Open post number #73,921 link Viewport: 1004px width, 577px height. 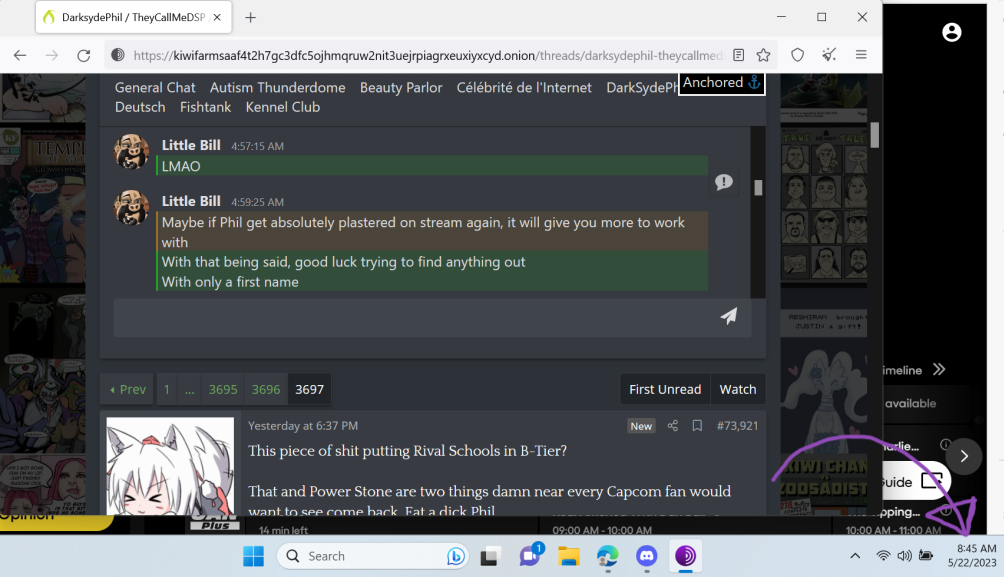(x=737, y=426)
